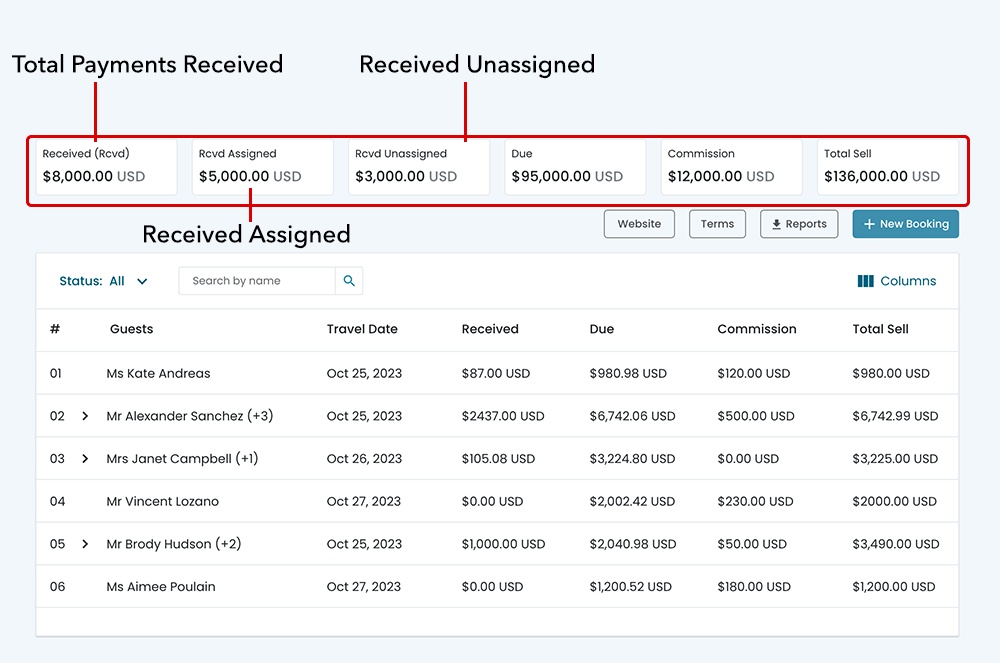Viewport: 1000px width, 663px height.
Task: Open Ms Aimee Poulain booking row
Action: coord(160,587)
